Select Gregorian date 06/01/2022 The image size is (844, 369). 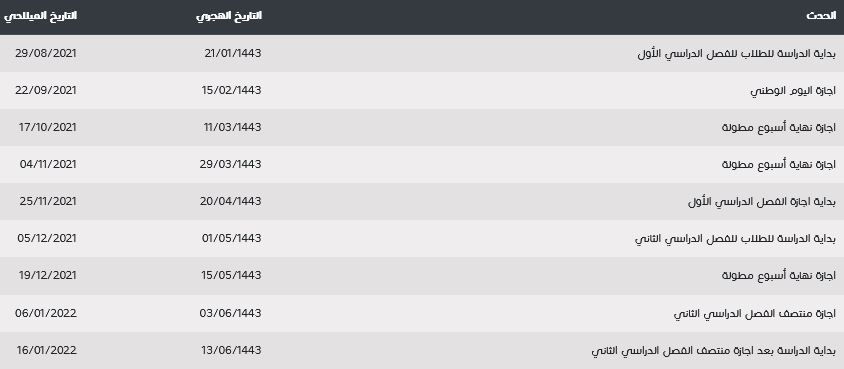[46, 313]
